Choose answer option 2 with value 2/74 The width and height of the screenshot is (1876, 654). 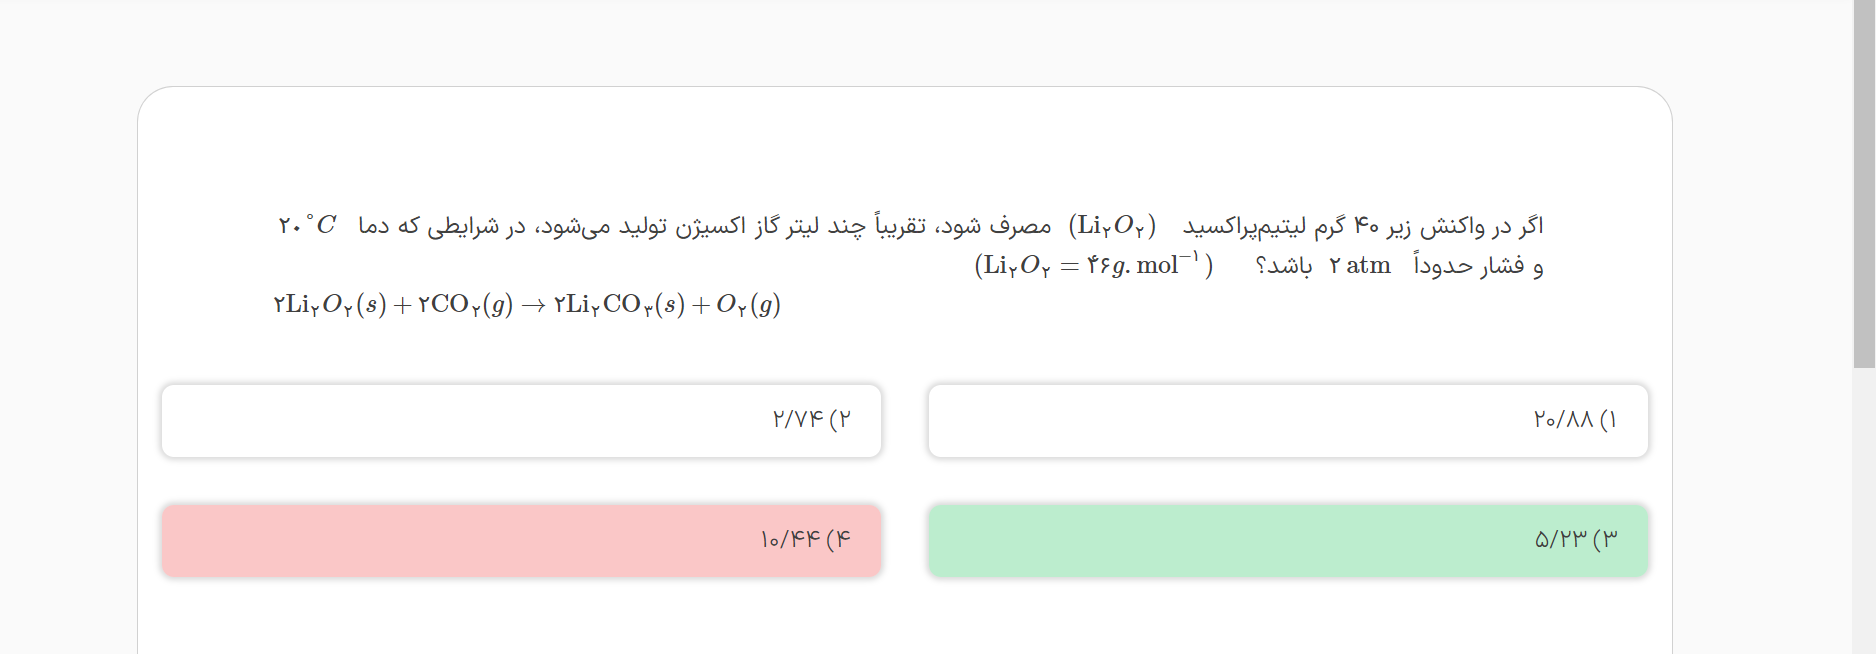click(x=521, y=421)
